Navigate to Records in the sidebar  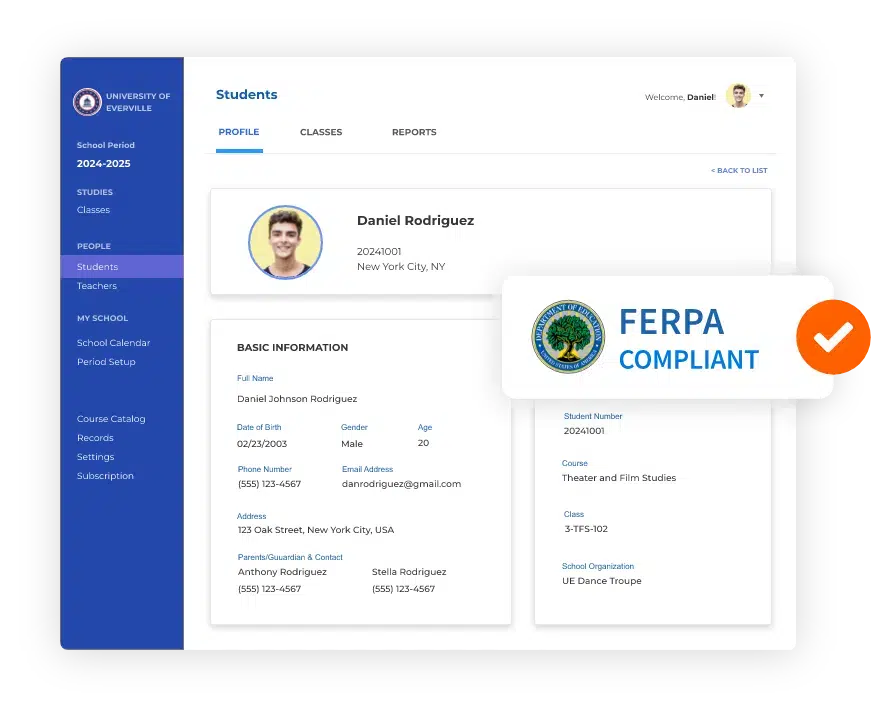click(x=95, y=437)
